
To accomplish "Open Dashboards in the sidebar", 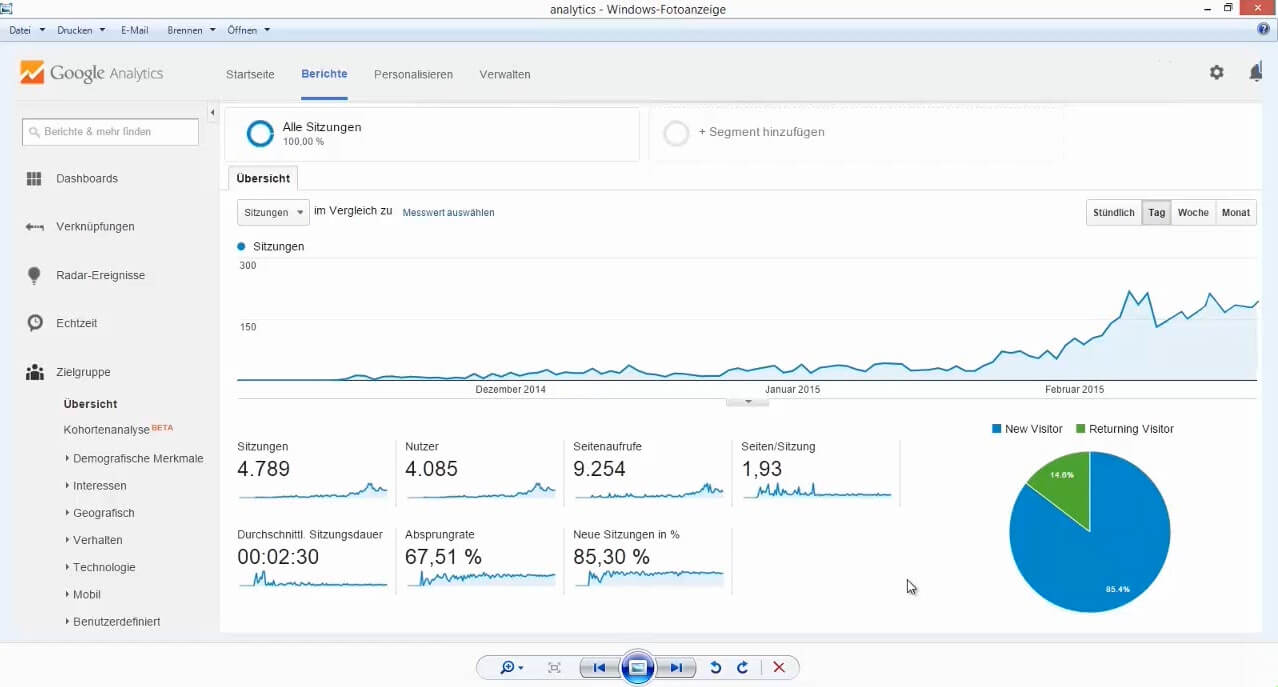I will tap(87, 178).
